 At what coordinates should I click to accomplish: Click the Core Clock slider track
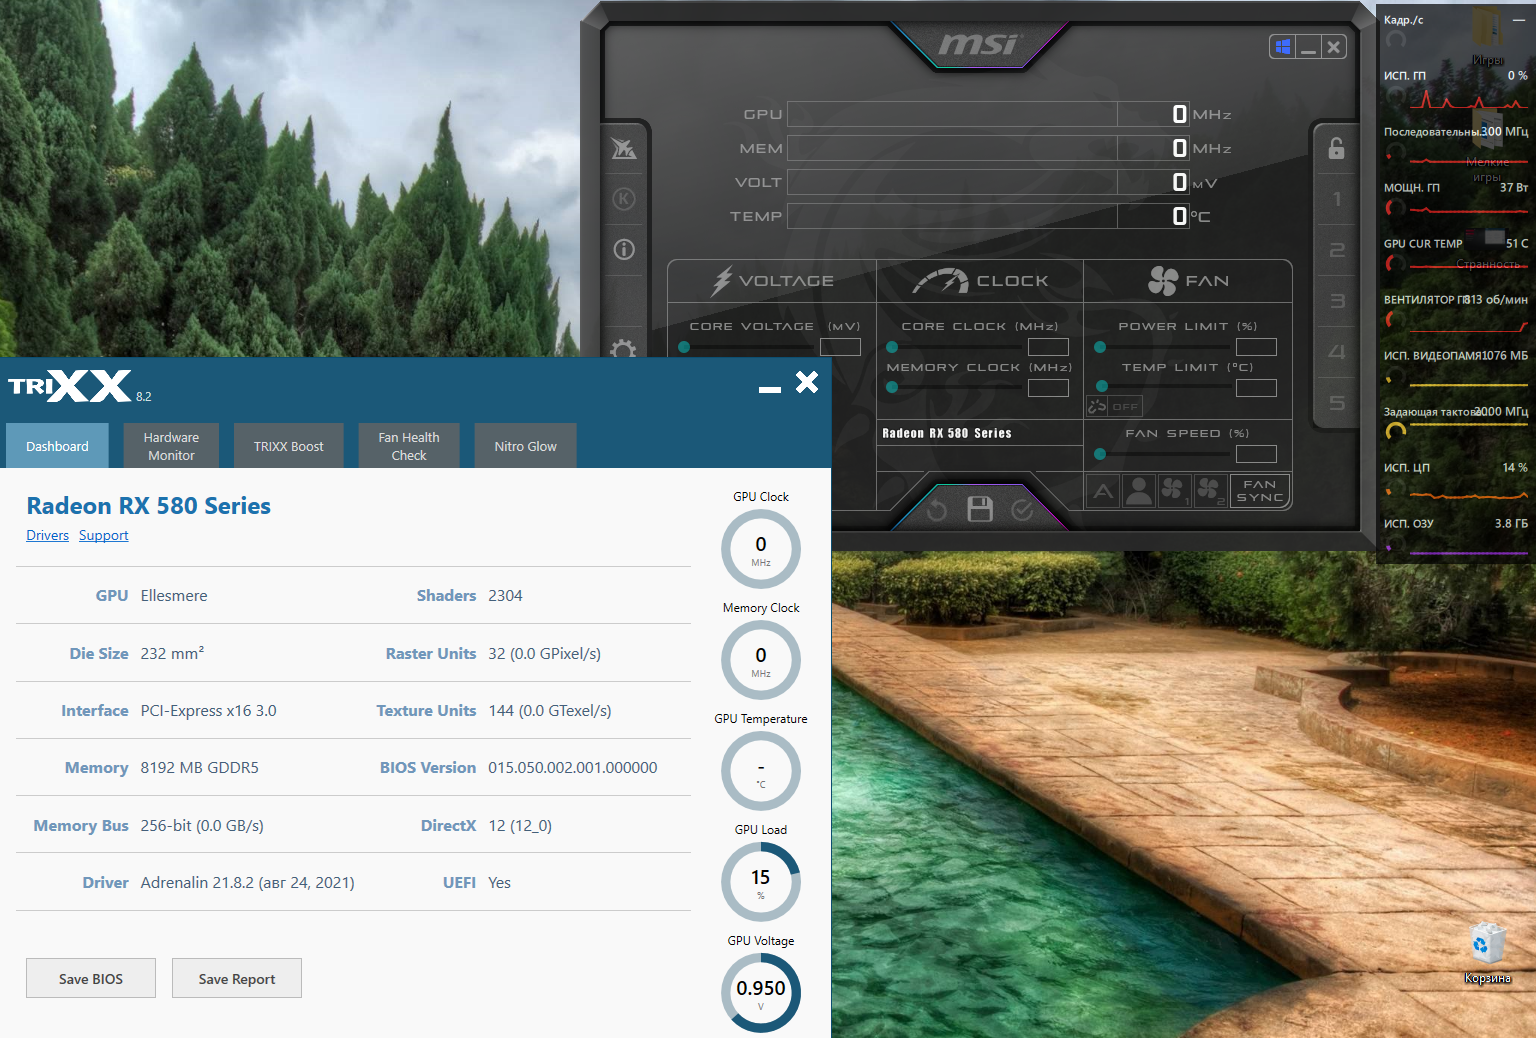point(955,347)
